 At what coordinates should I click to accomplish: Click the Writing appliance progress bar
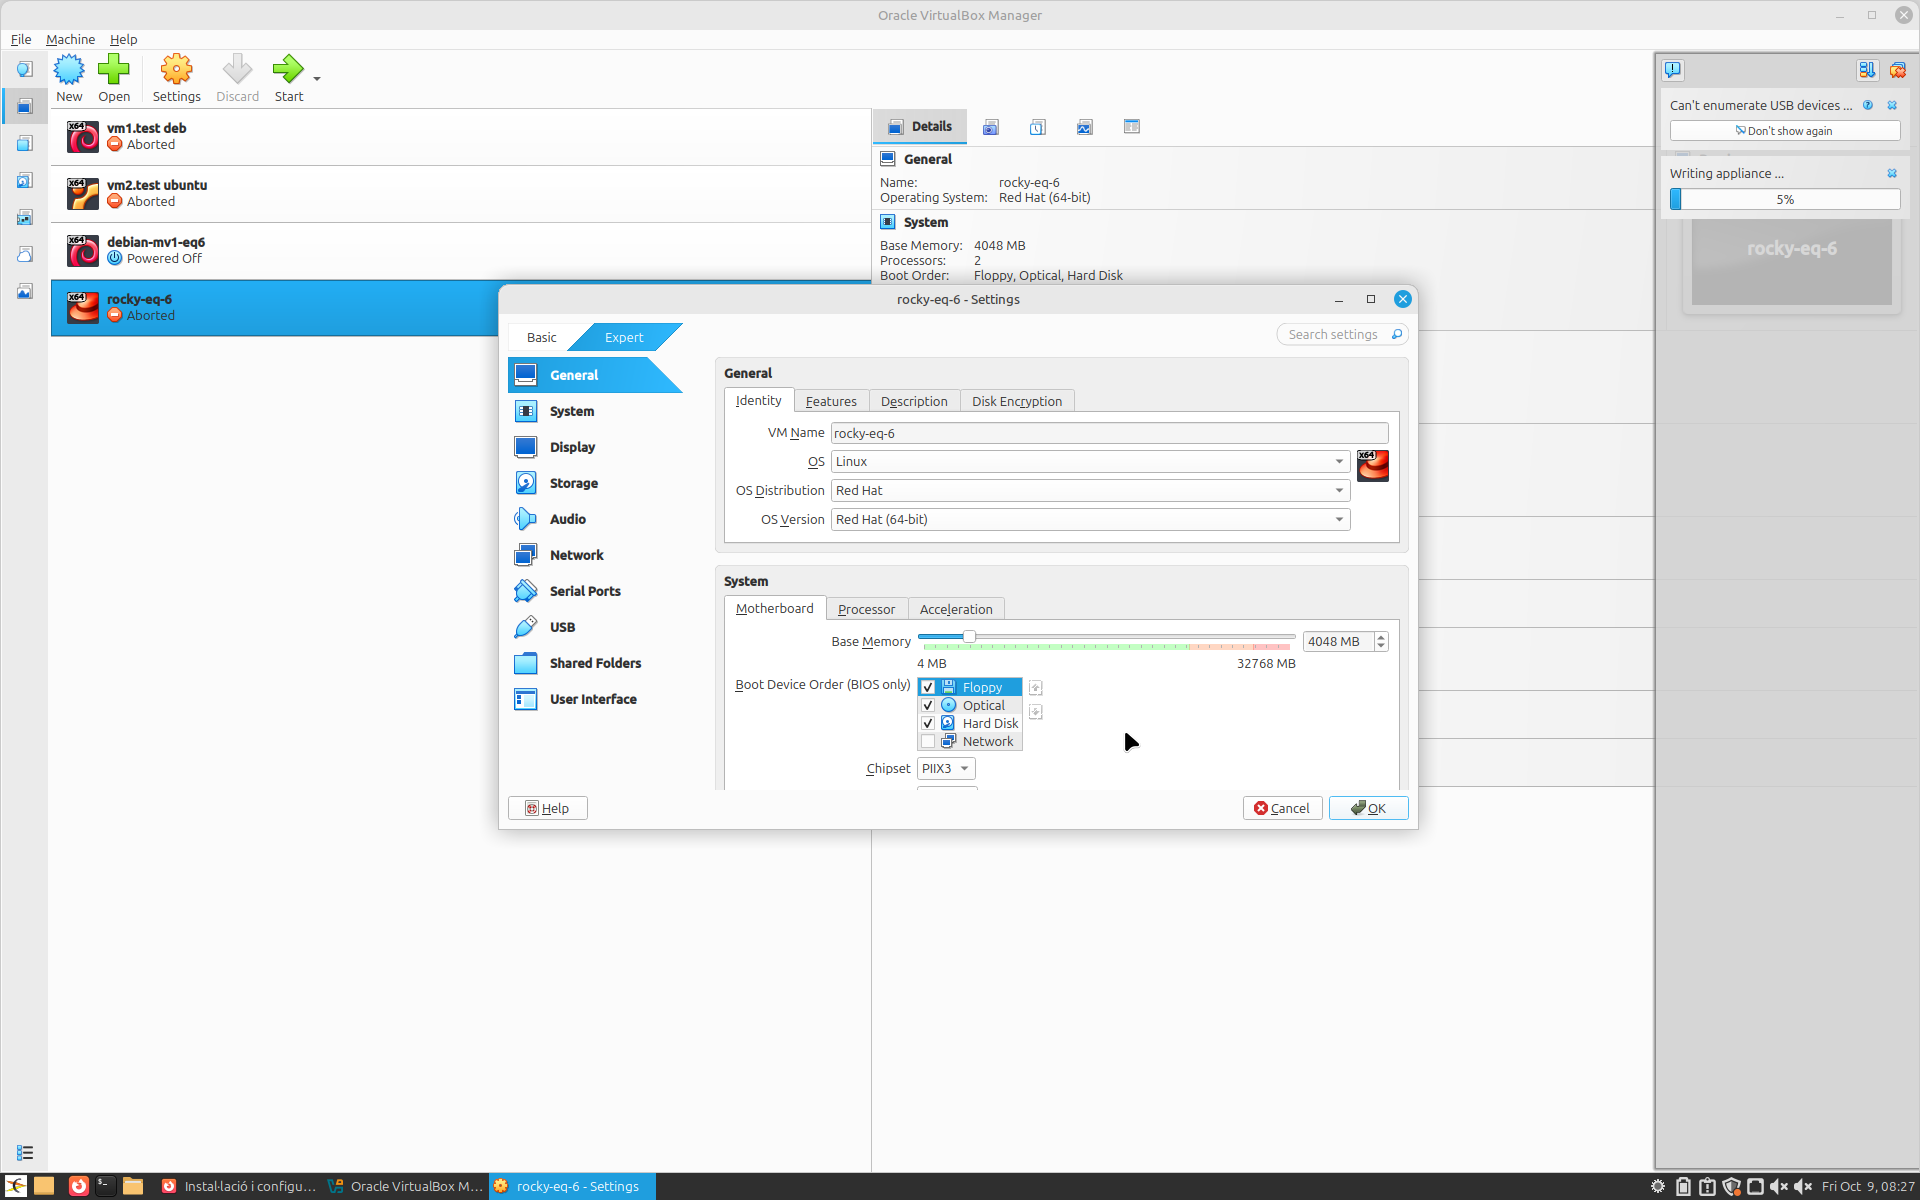click(1784, 199)
